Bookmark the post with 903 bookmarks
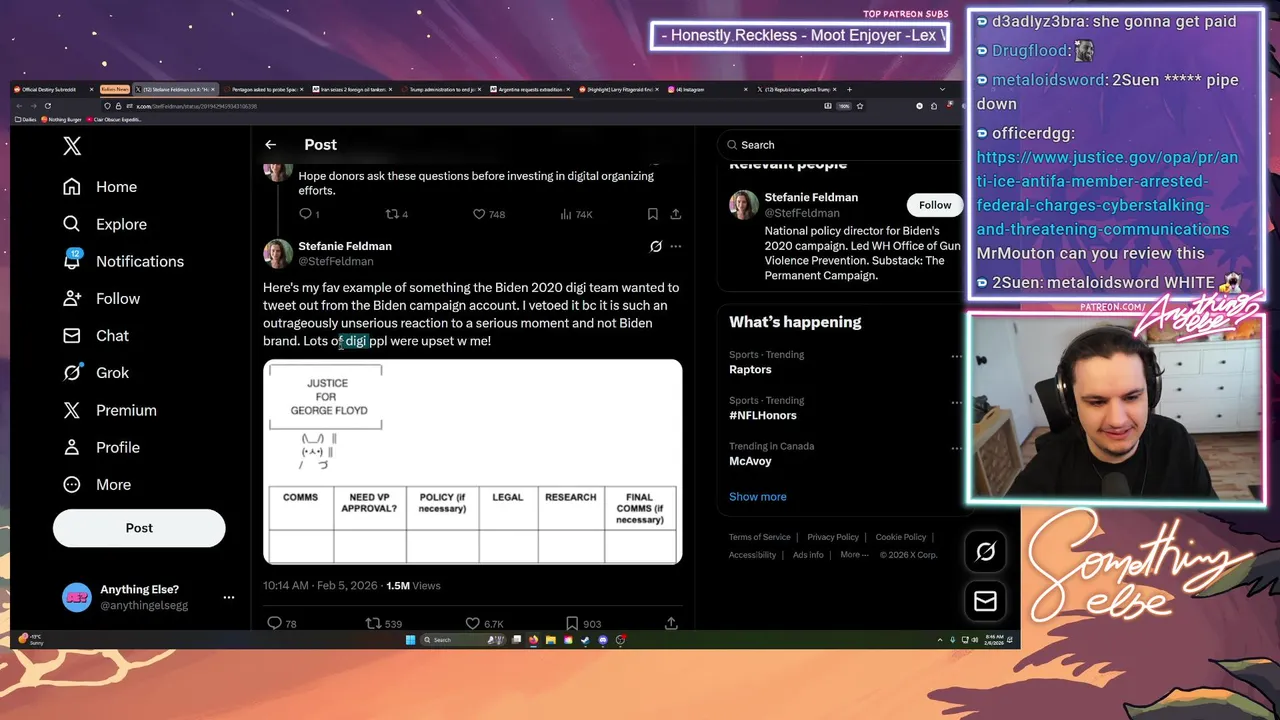The width and height of the screenshot is (1280, 720). point(583,623)
